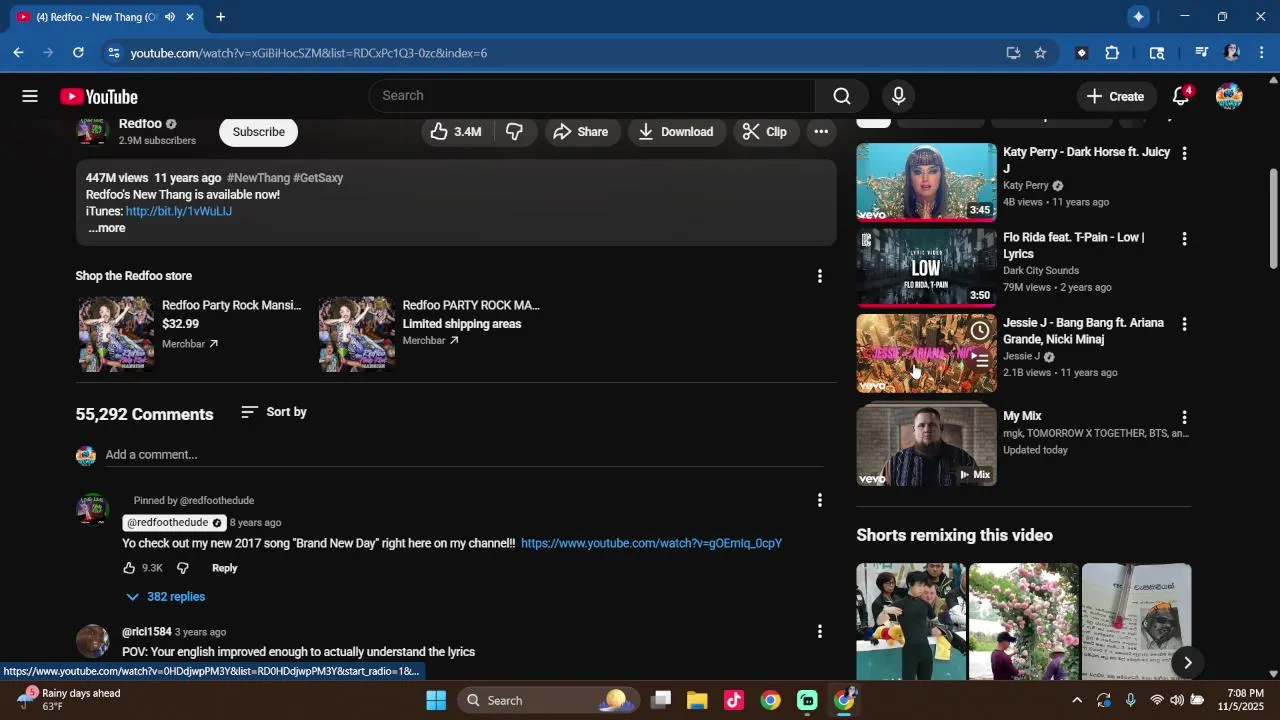
Task: Open the Chrome profile avatar
Action: coord(1232,53)
